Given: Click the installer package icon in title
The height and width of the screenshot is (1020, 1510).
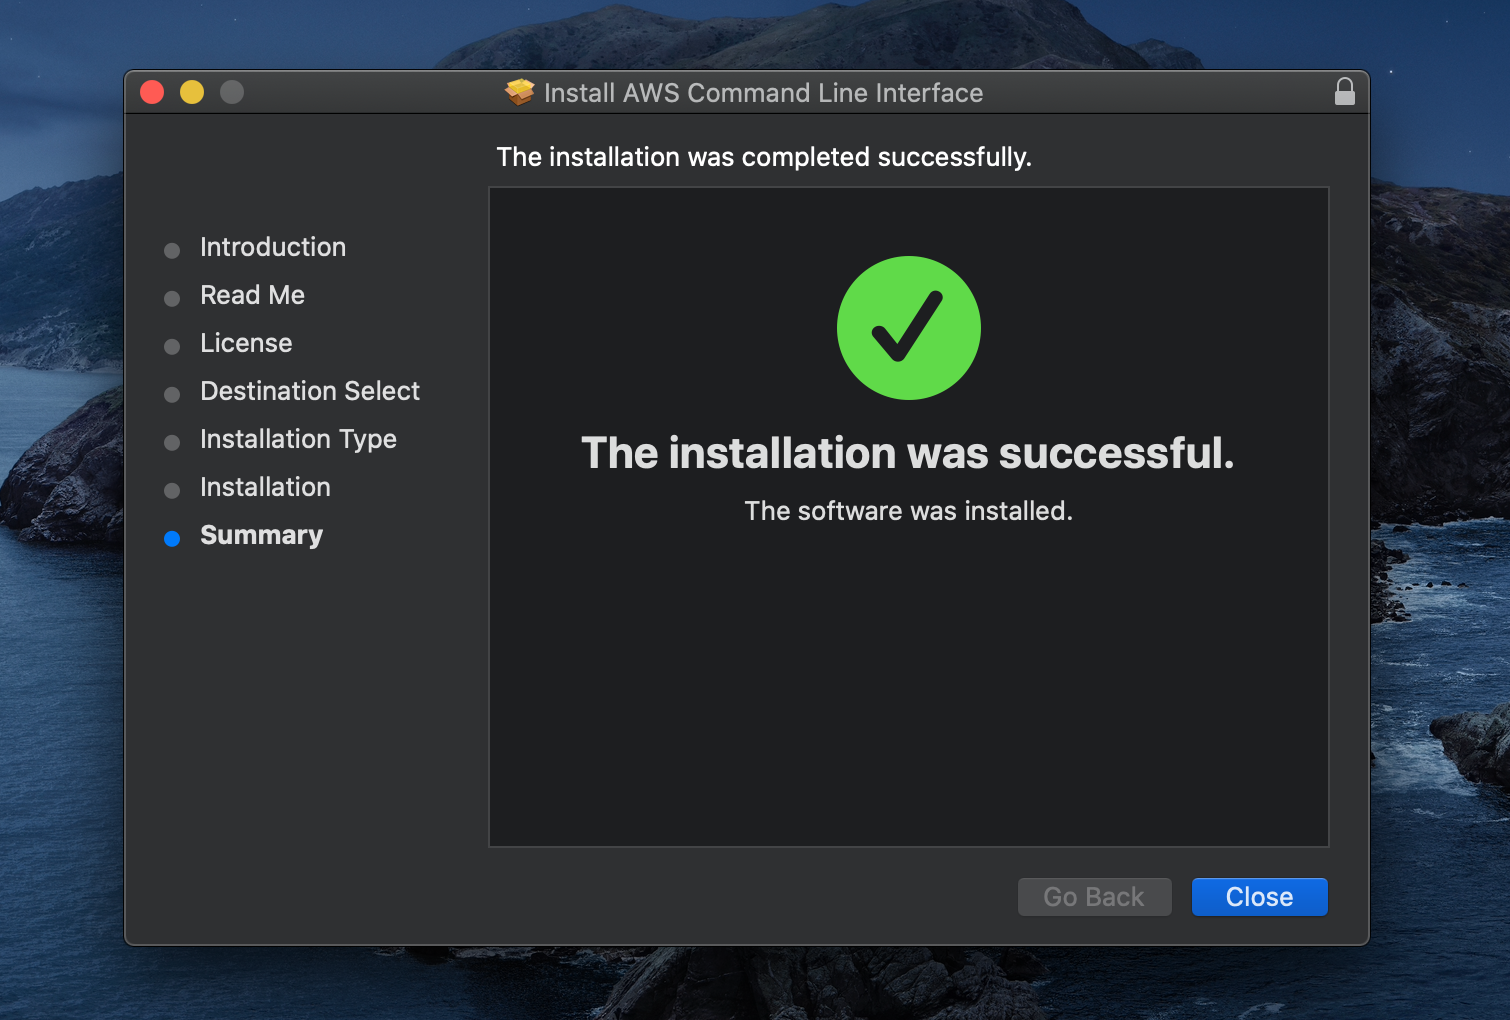Looking at the screenshot, I should tap(520, 92).
